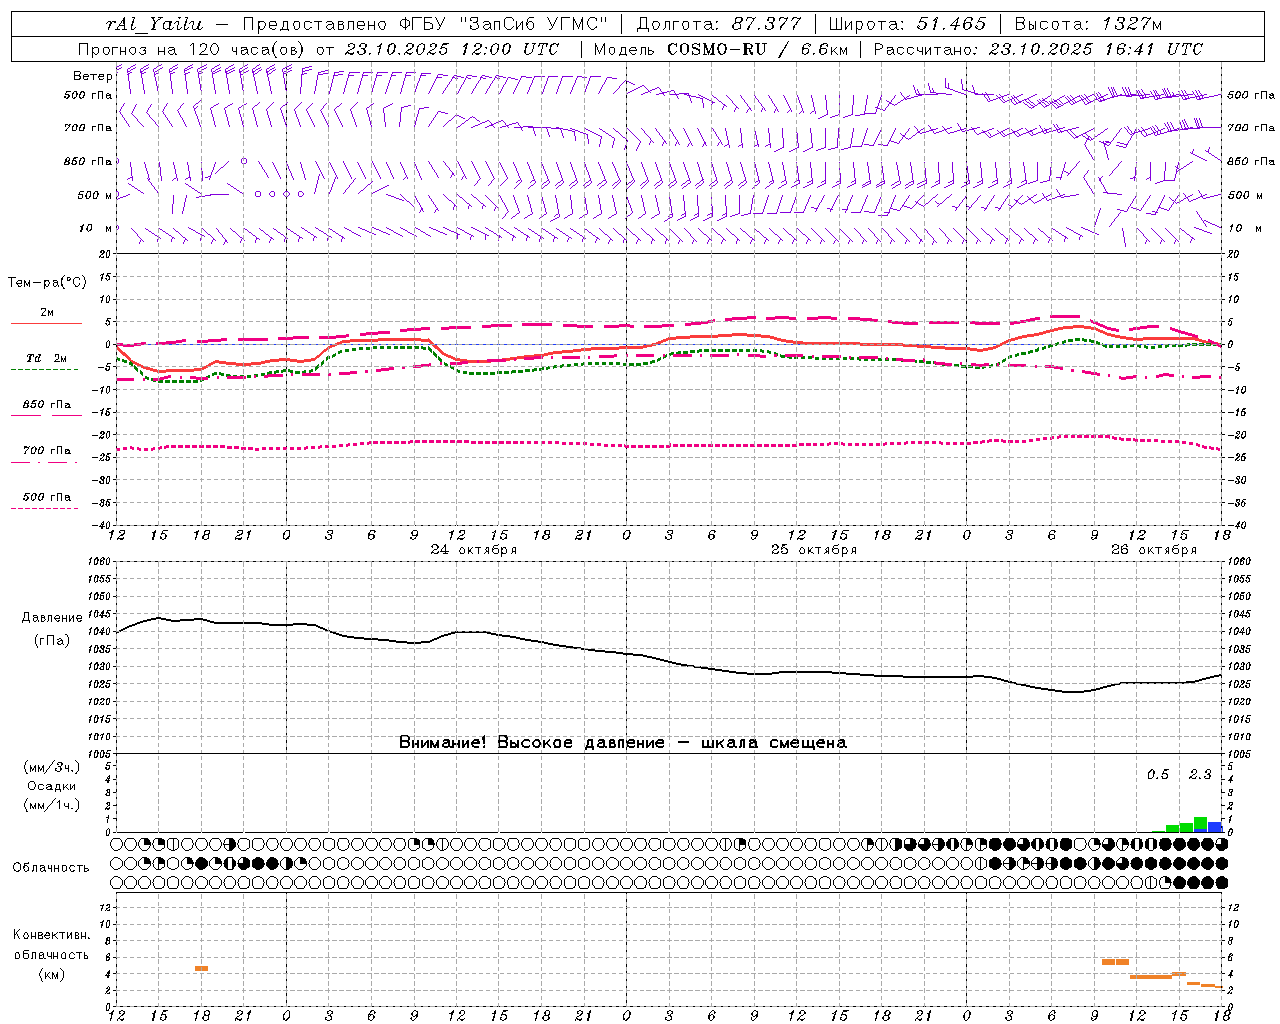Click the 'Td 2м' dew point legend entry
Viewport: 1280px width, 1024px height.
[47, 358]
